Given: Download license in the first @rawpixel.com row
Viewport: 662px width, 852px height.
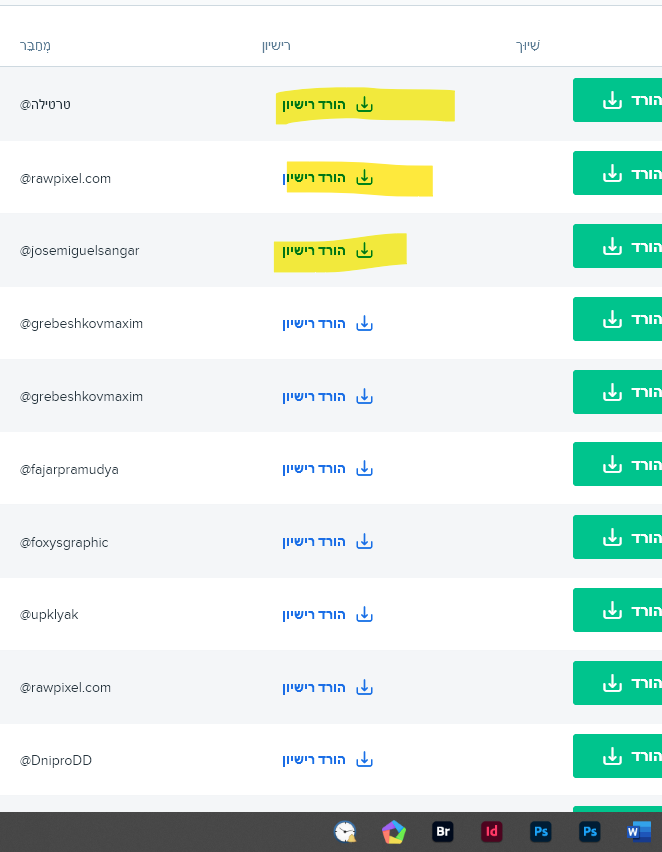Looking at the screenshot, I should coord(328,178).
